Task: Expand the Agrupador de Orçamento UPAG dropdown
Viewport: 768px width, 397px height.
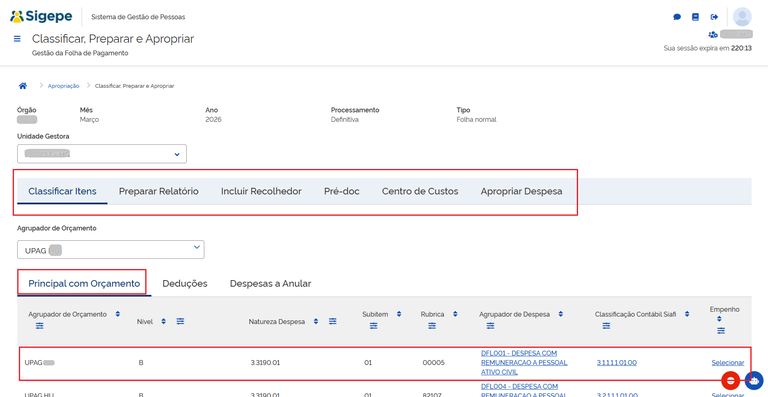Action: pos(111,250)
